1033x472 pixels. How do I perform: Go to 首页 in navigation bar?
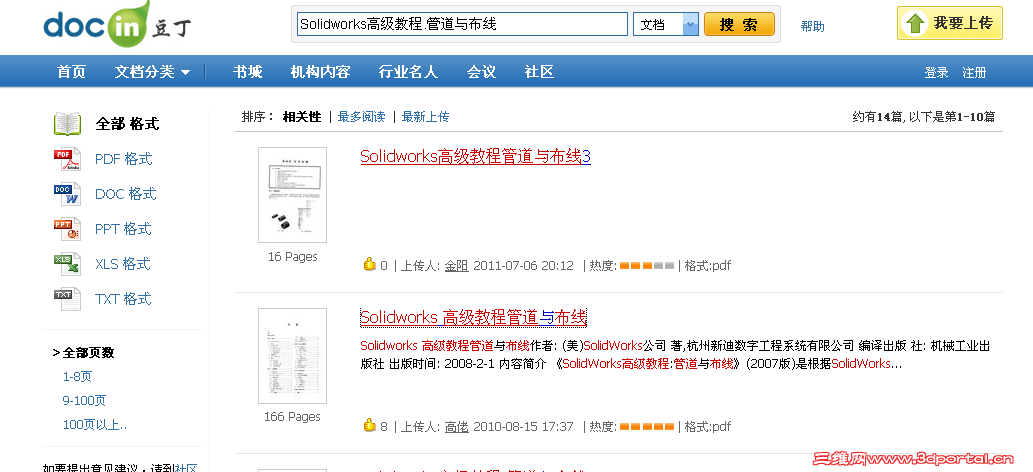pyautogui.click(x=71, y=72)
